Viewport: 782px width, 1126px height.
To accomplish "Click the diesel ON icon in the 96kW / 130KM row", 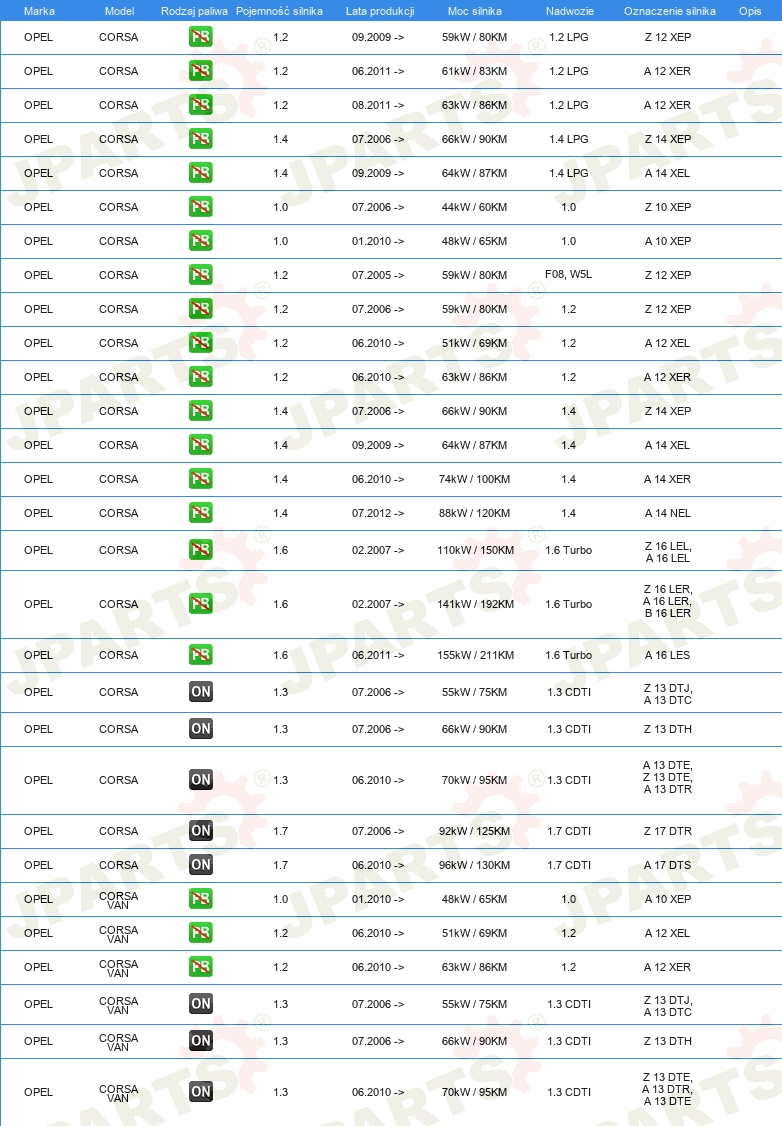I will [x=200, y=865].
